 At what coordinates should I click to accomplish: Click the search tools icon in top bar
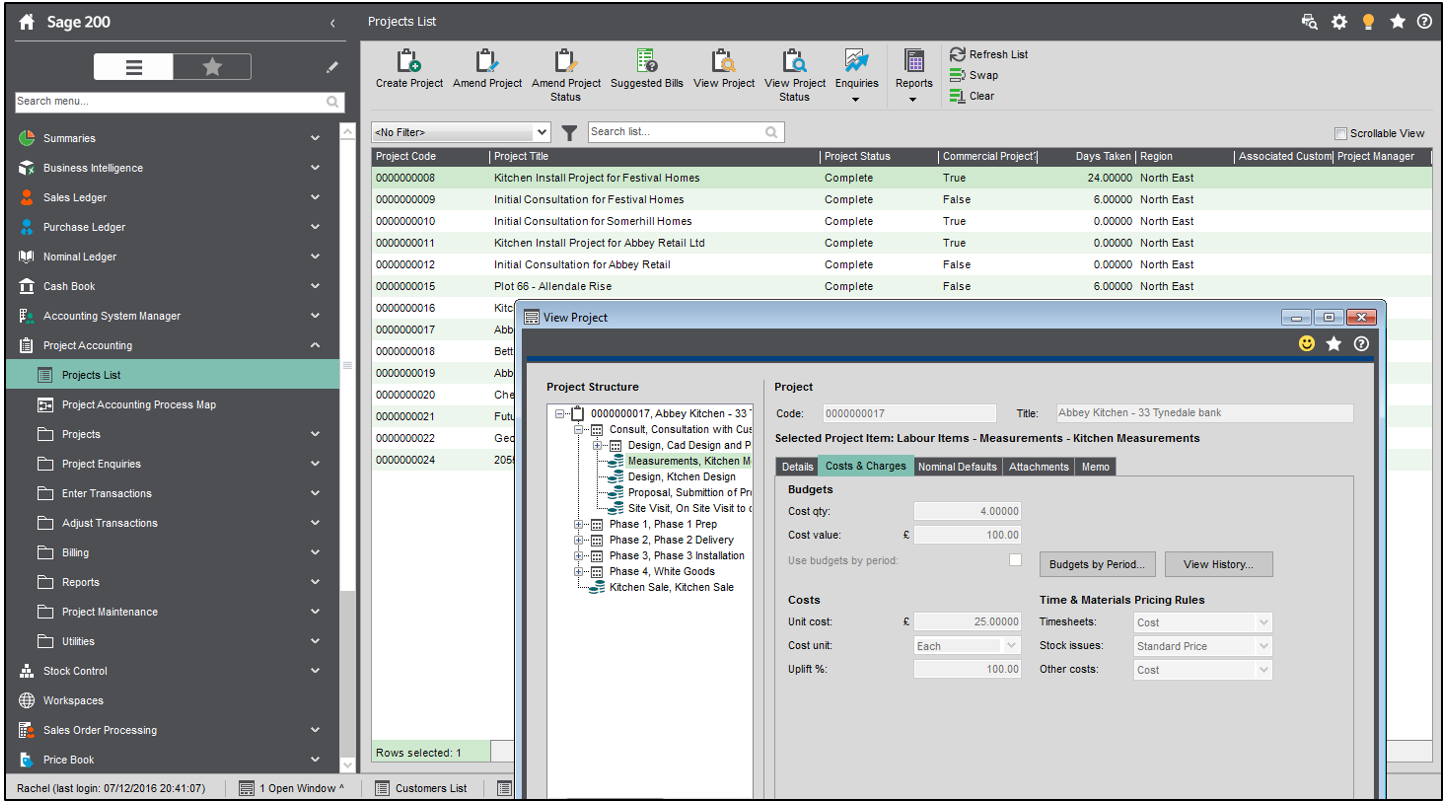(1310, 21)
